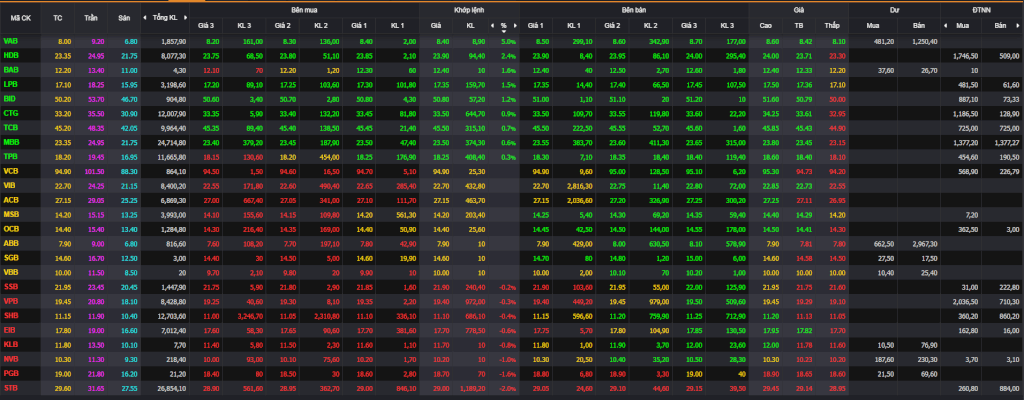Click VIB ask volume 2,816,30

[x=580, y=185]
